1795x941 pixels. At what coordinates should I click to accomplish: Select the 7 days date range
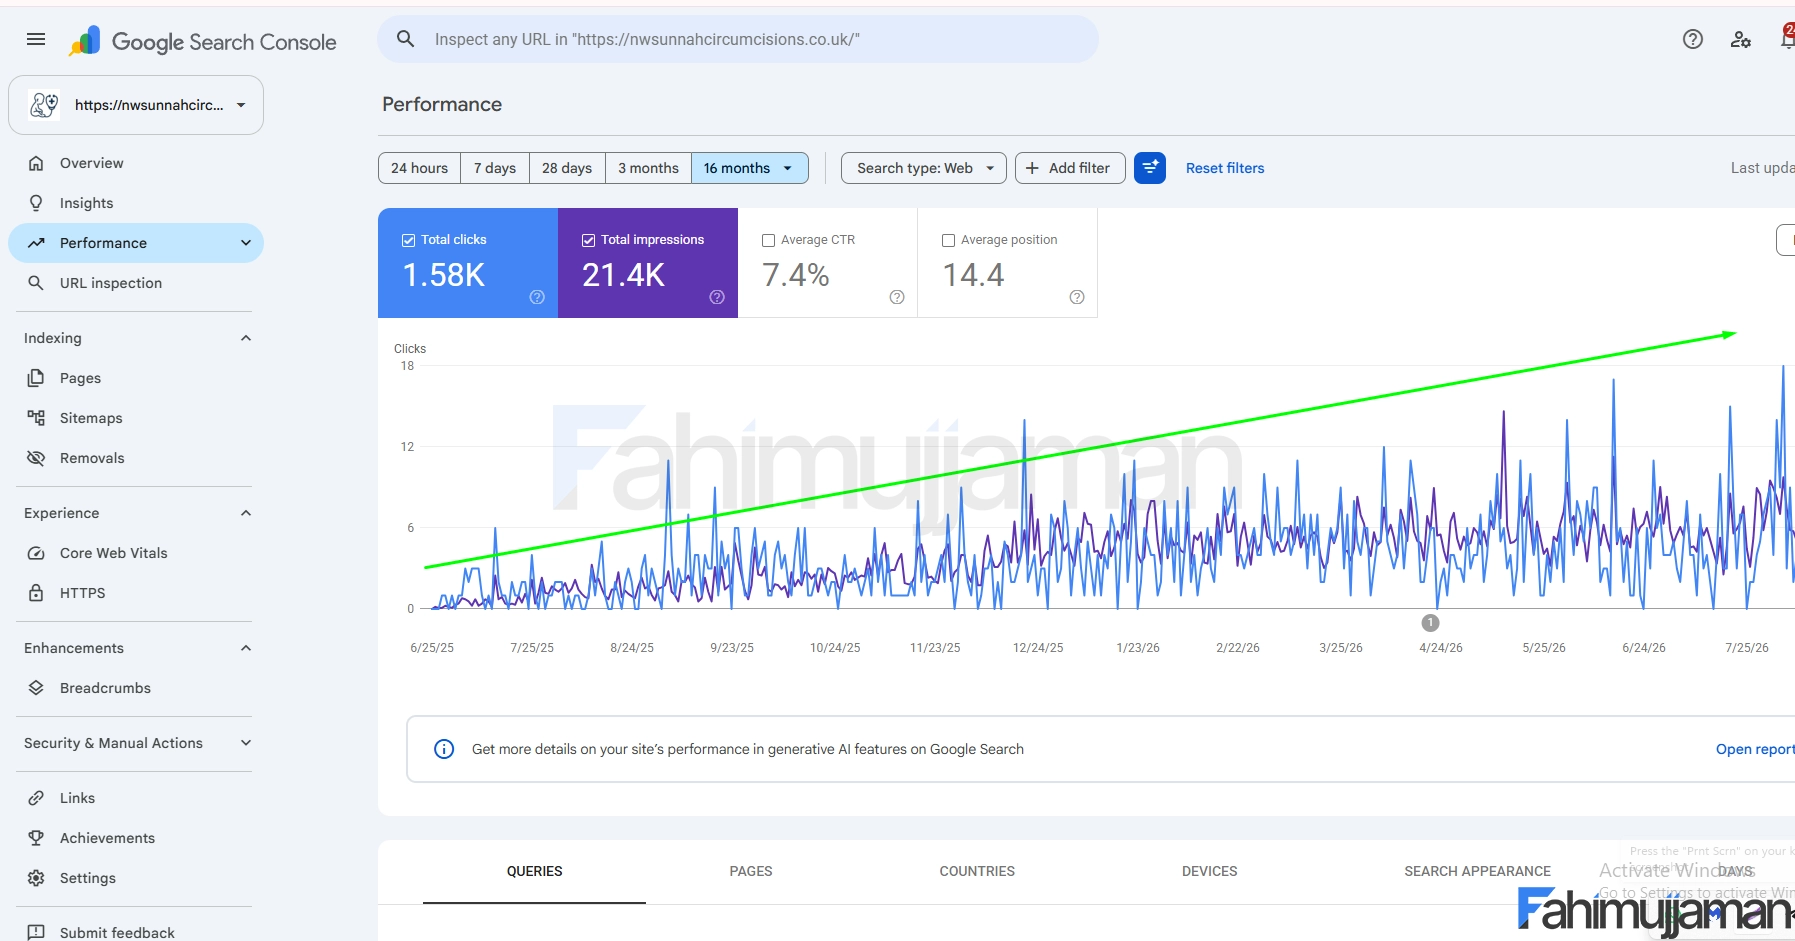pyautogui.click(x=495, y=168)
